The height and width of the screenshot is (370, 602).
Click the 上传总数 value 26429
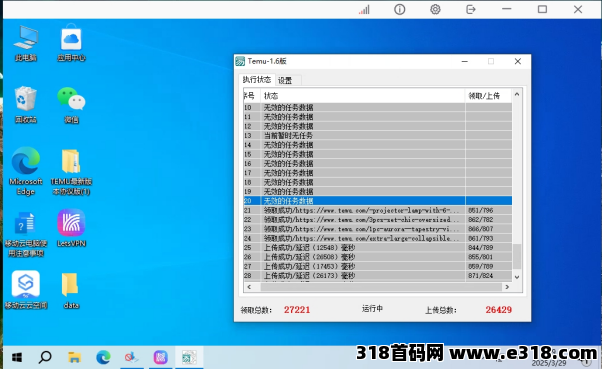pyautogui.click(x=498, y=310)
